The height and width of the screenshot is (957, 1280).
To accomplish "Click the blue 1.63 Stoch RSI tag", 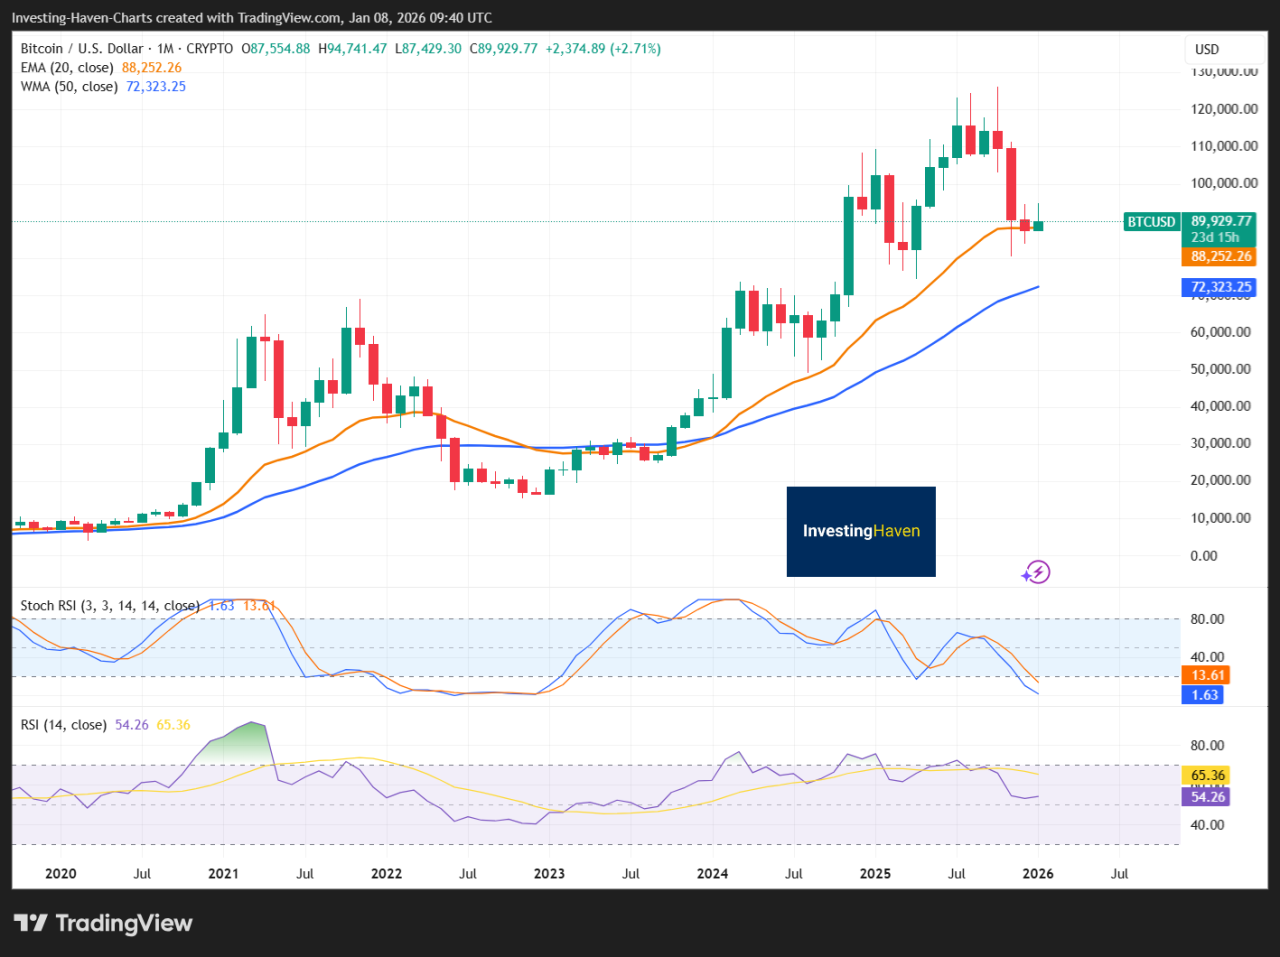I will pyautogui.click(x=1205, y=695).
